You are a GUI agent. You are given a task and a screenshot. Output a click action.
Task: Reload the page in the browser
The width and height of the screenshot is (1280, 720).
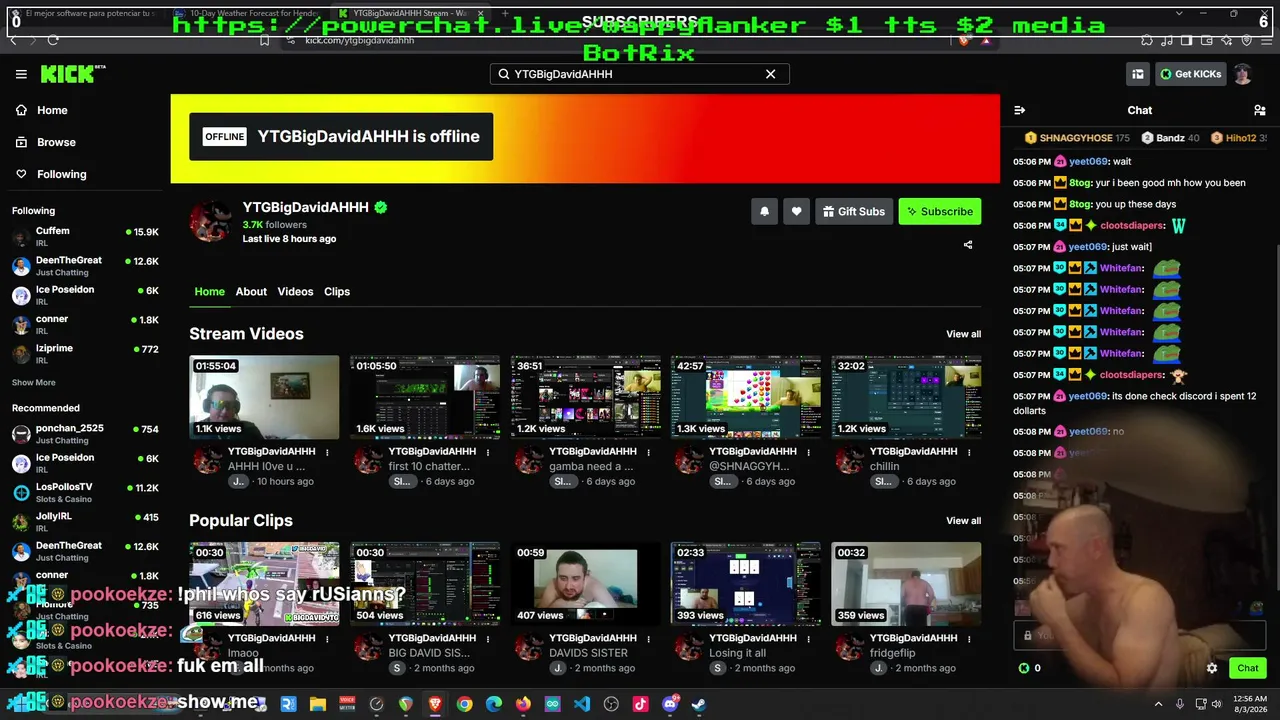(x=53, y=40)
